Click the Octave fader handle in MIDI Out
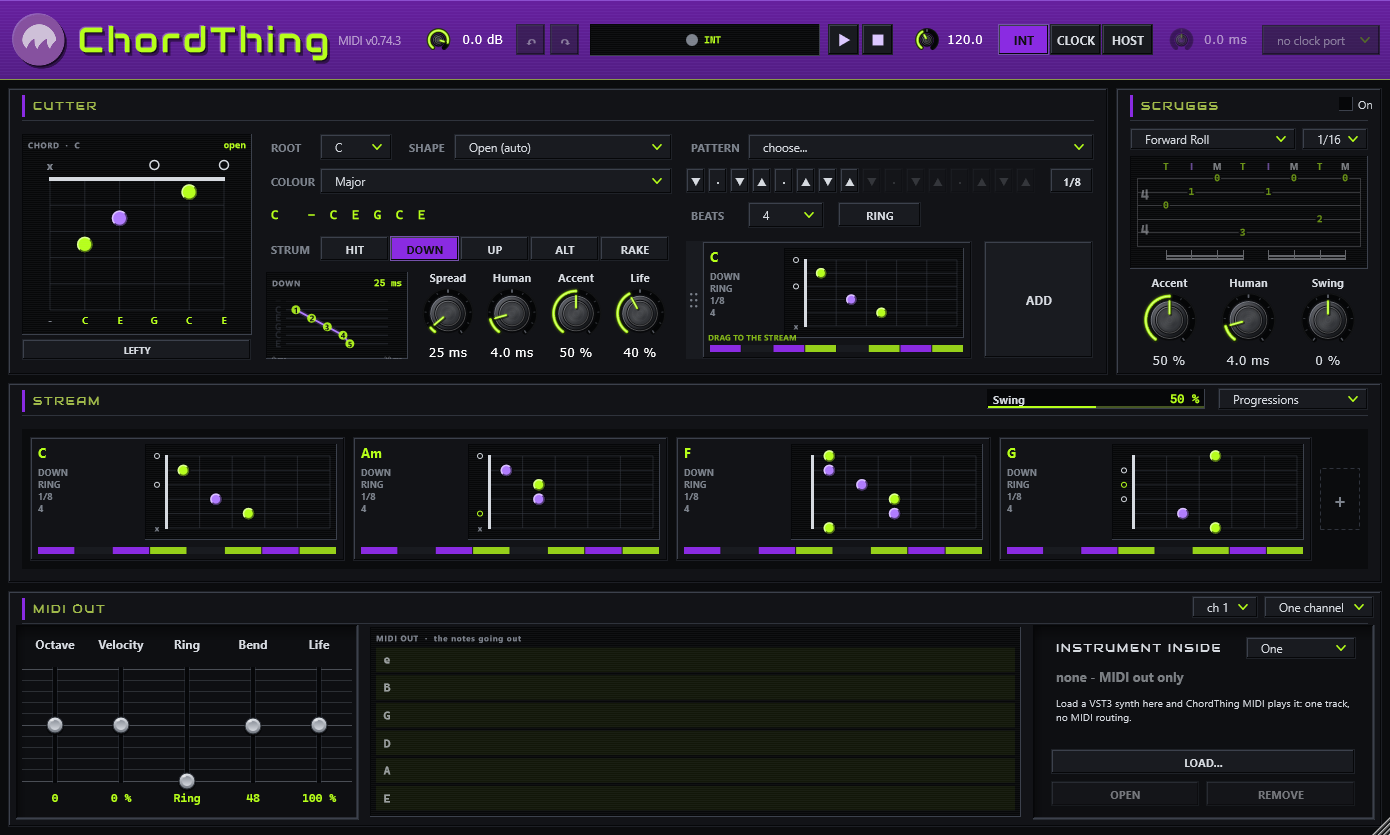This screenshot has width=1390, height=835. click(55, 724)
